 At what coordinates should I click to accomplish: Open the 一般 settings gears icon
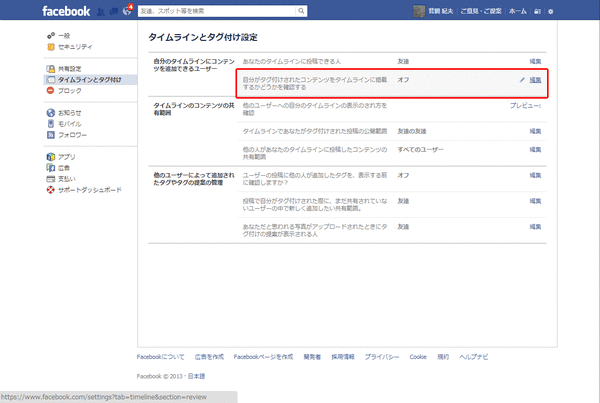coord(51,36)
